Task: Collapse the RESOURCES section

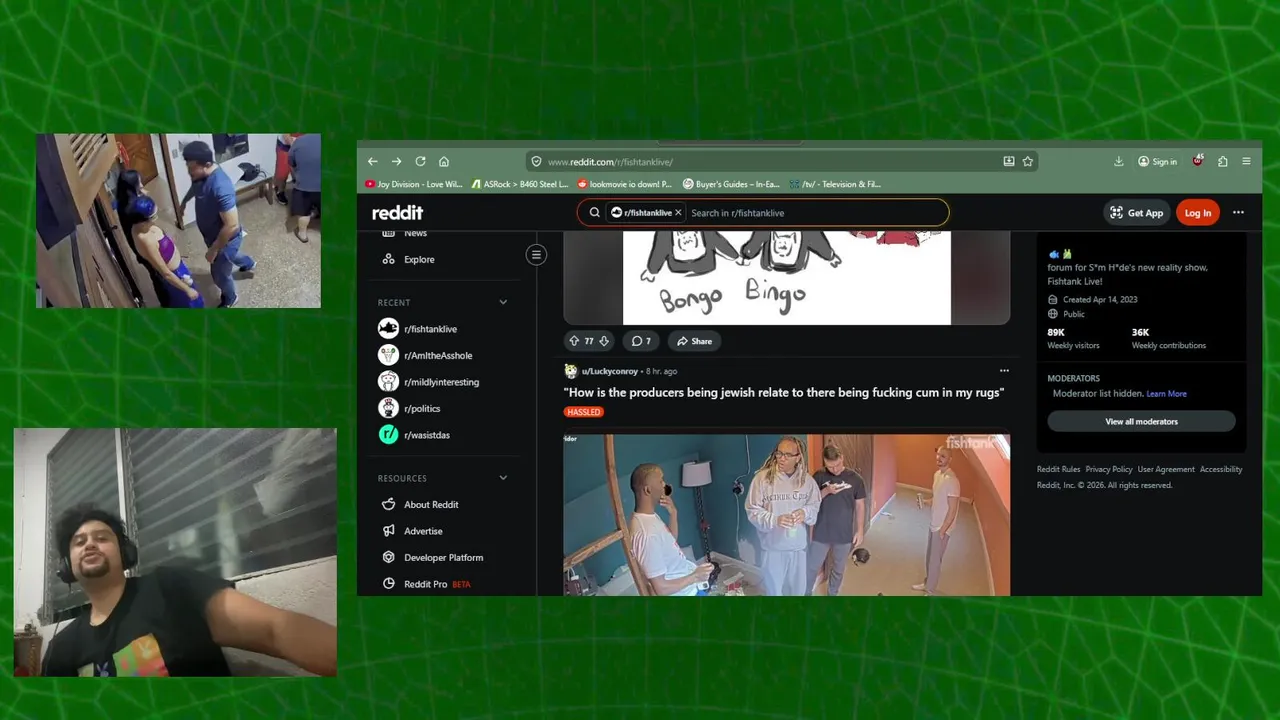Action: (503, 478)
